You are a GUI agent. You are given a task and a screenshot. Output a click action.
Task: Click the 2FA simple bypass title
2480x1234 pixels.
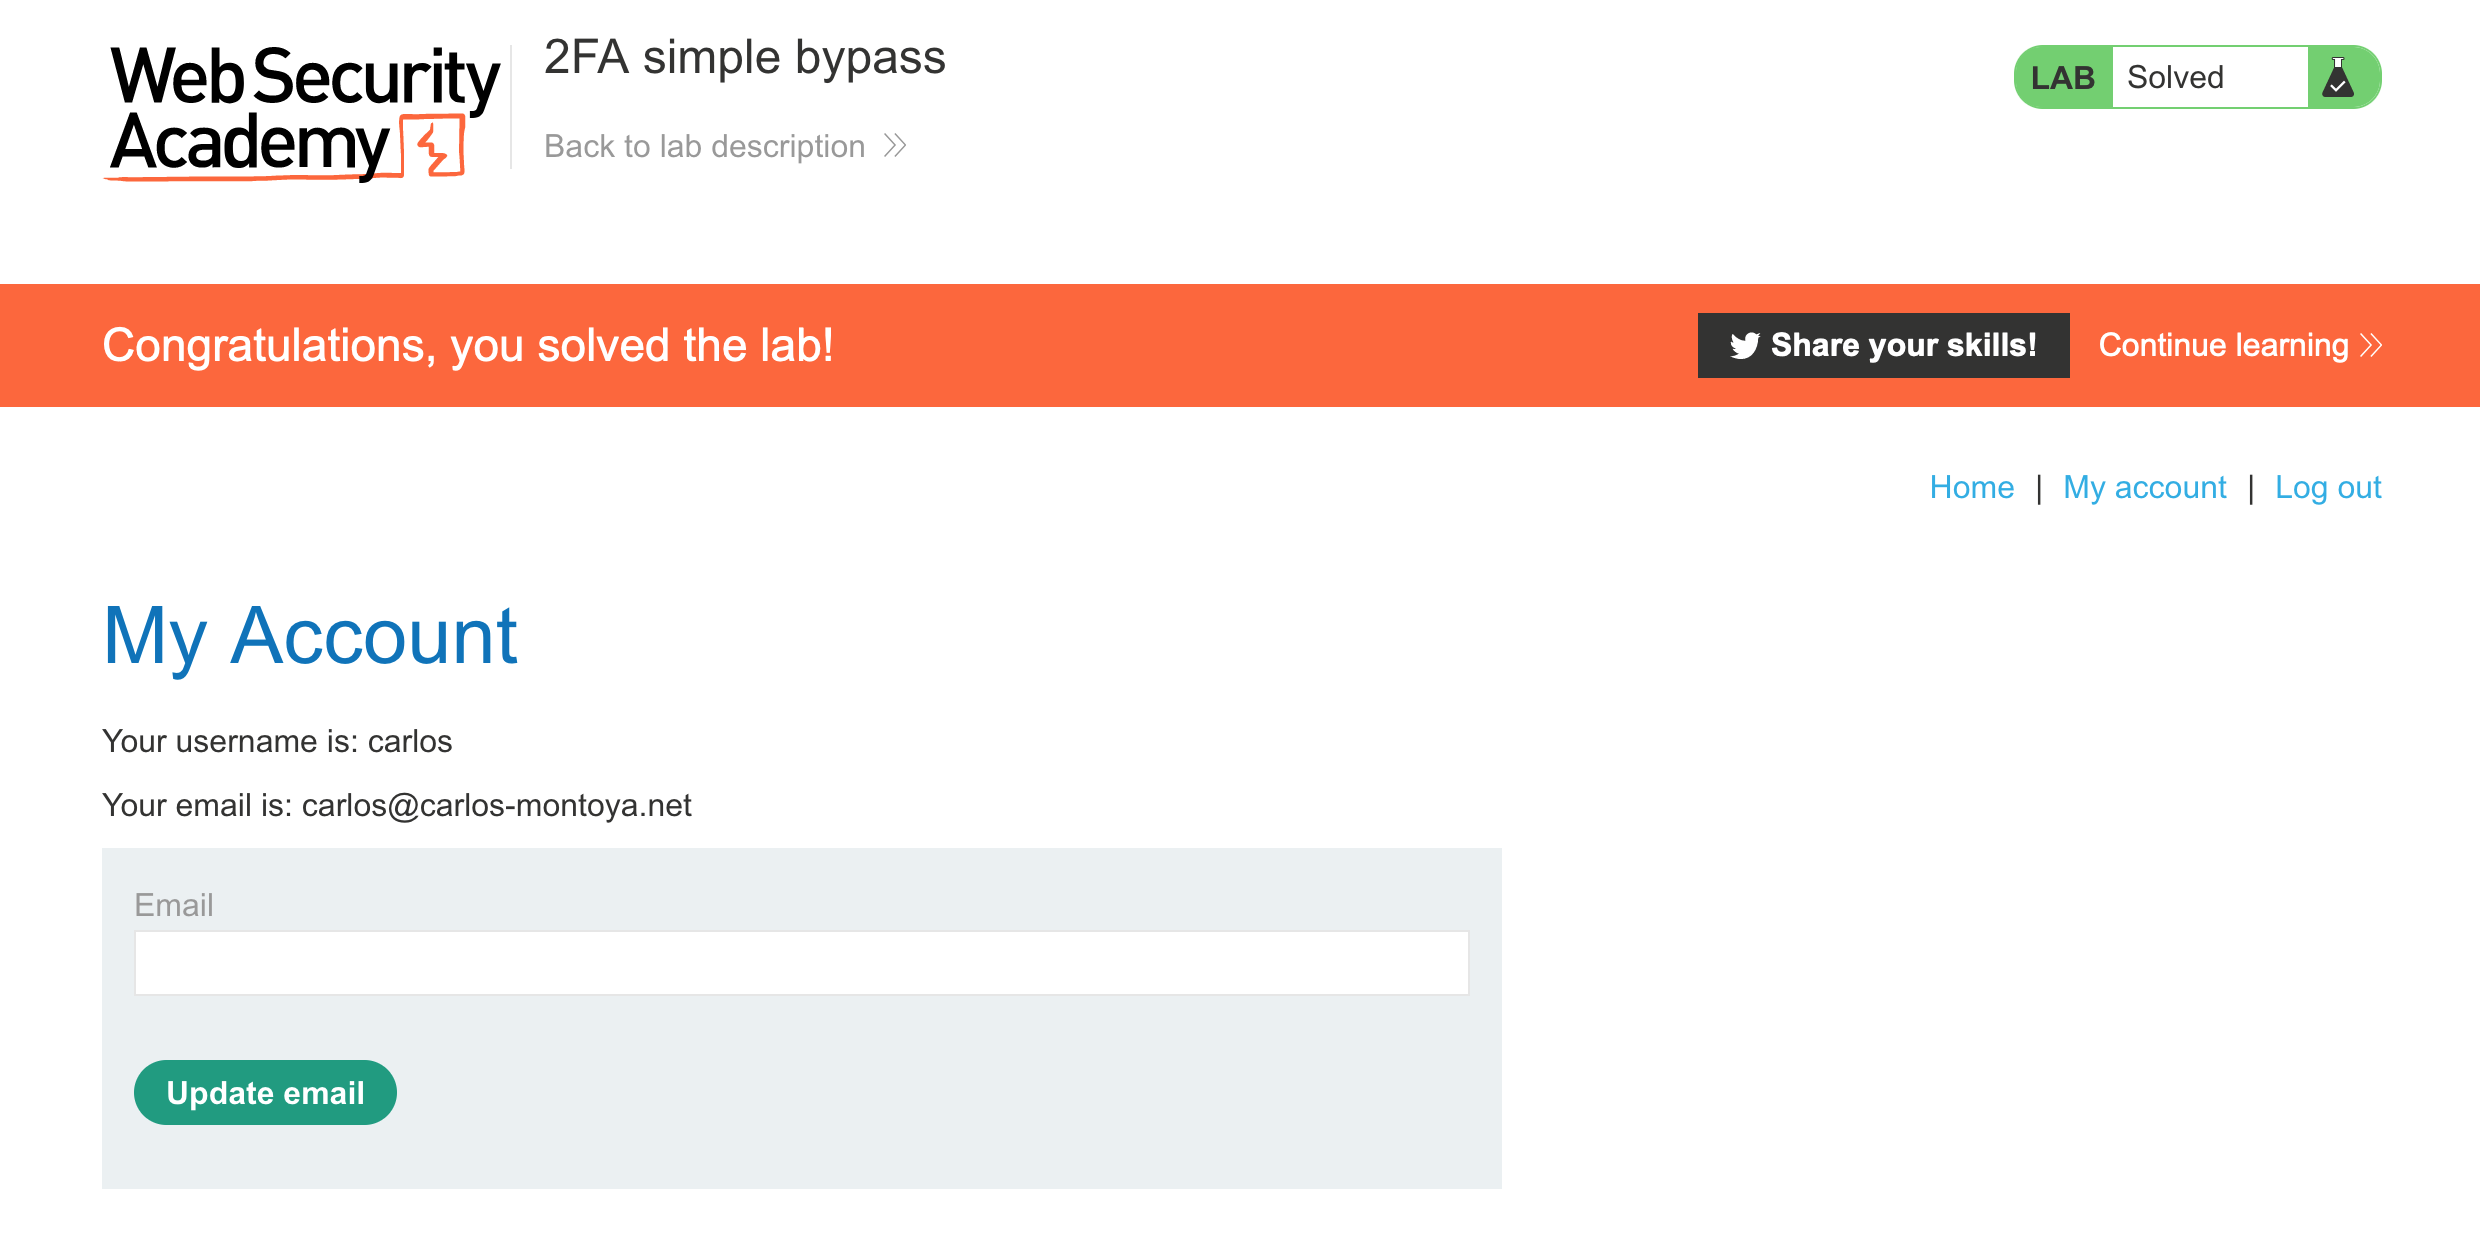pos(744,57)
